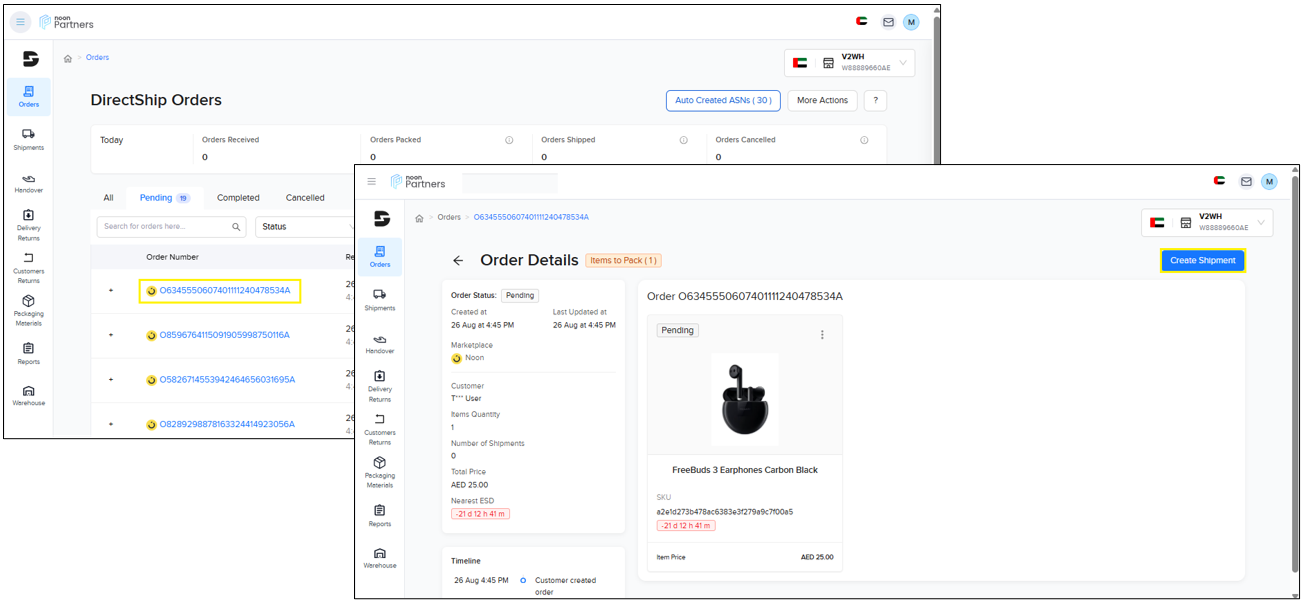Viewport: 1304px width, 602px height.
Task: Switch to the Pending orders tab
Action: (165, 198)
